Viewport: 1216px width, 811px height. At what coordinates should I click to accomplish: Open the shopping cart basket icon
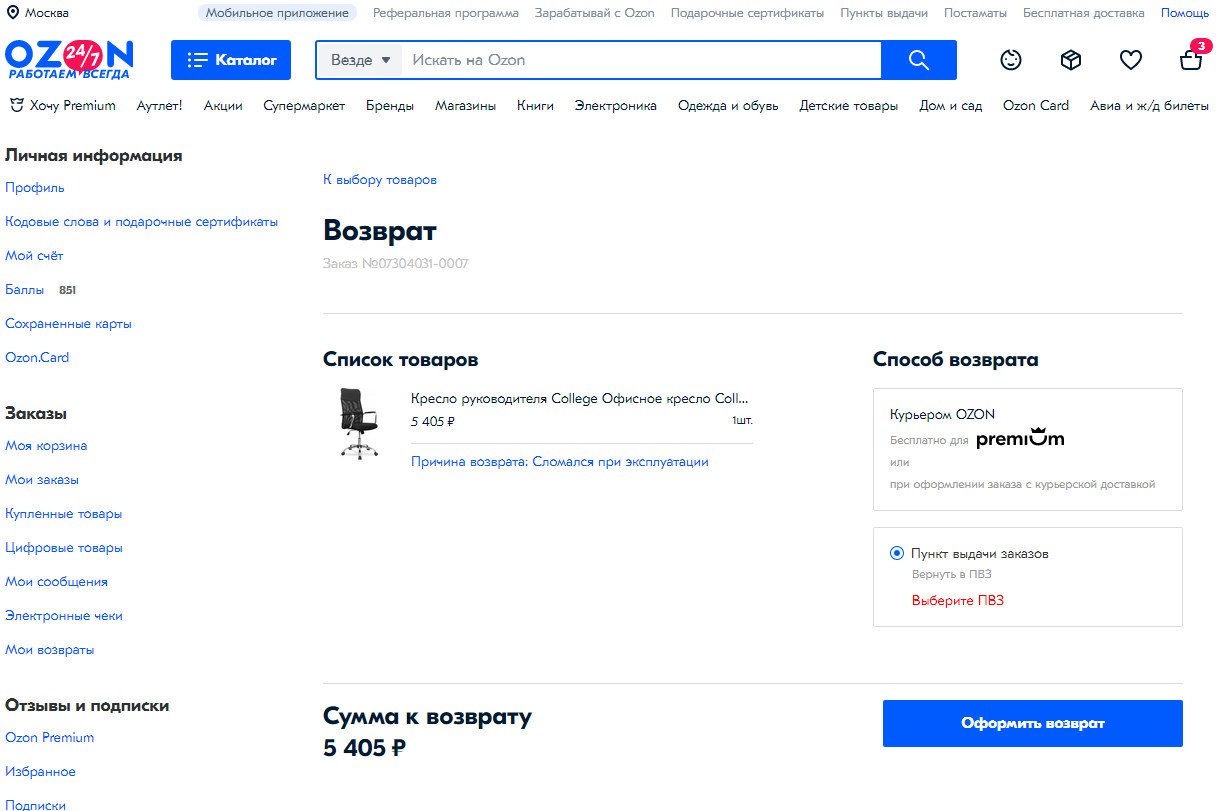(x=1191, y=59)
